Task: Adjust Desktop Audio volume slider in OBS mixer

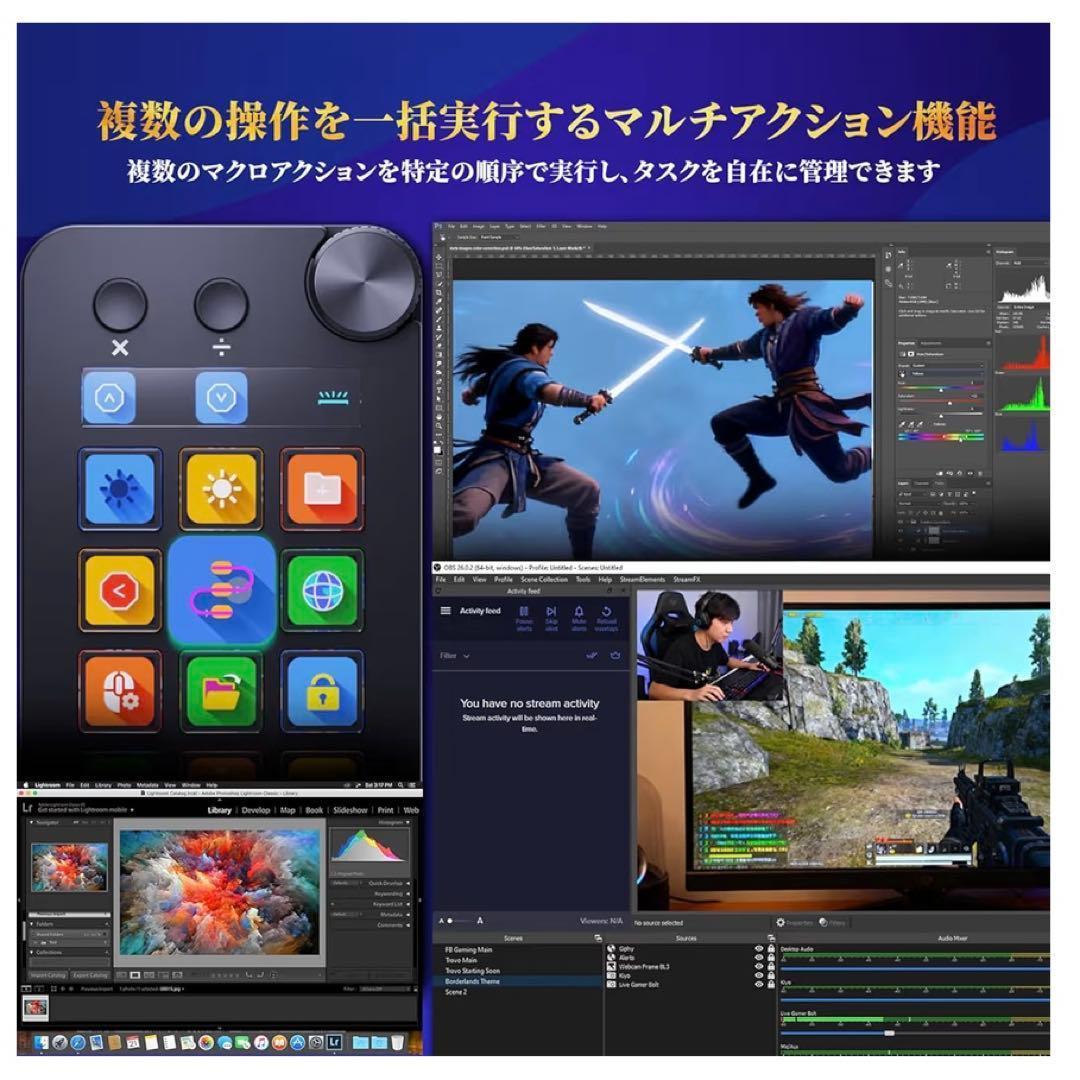Action: click(915, 969)
